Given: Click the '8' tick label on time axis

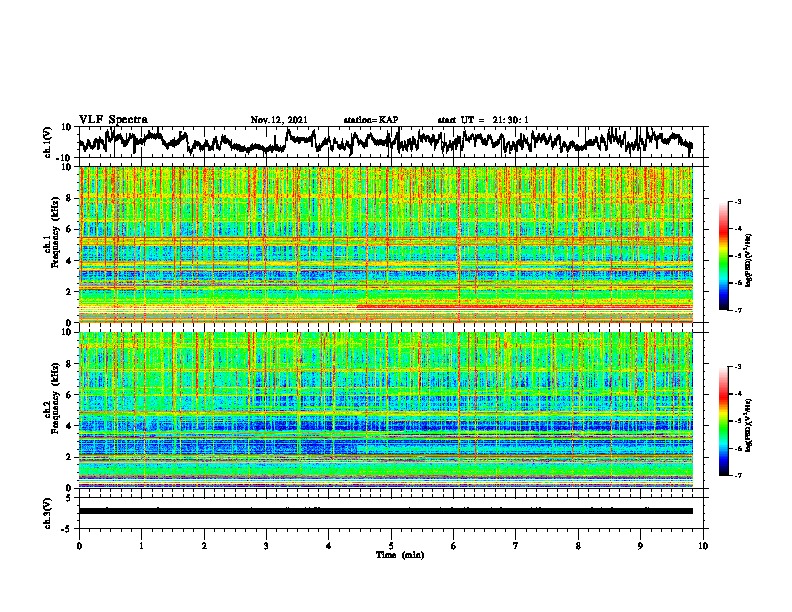Looking at the screenshot, I should point(578,546).
